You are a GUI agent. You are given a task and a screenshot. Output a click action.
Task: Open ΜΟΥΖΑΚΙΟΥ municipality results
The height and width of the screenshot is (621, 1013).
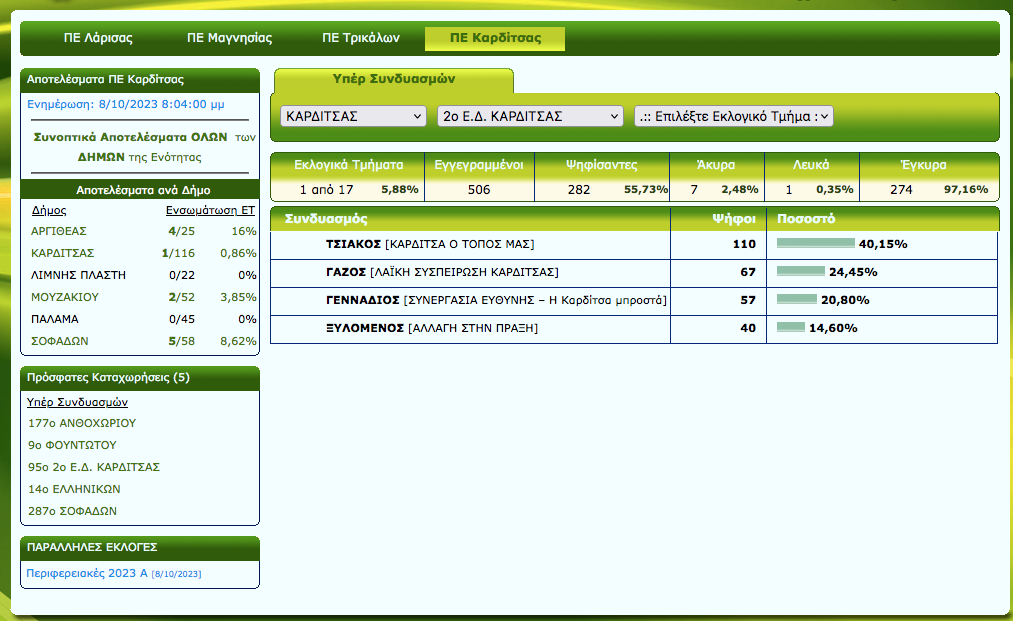coord(65,297)
